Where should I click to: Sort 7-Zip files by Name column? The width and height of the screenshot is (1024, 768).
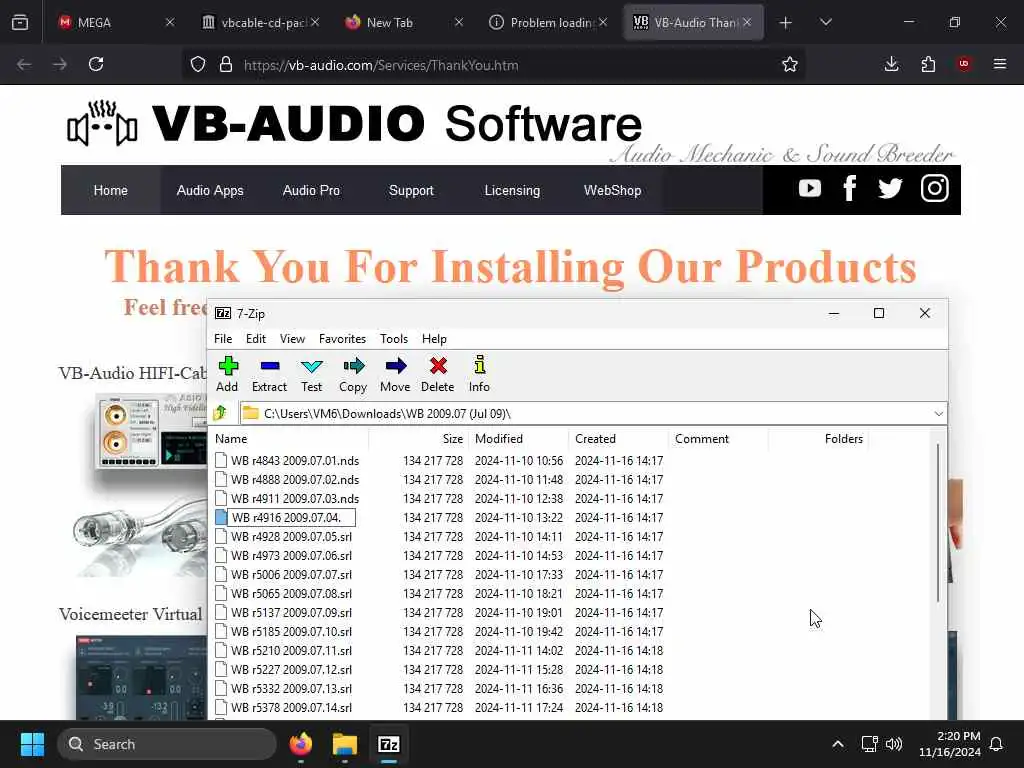coord(290,439)
